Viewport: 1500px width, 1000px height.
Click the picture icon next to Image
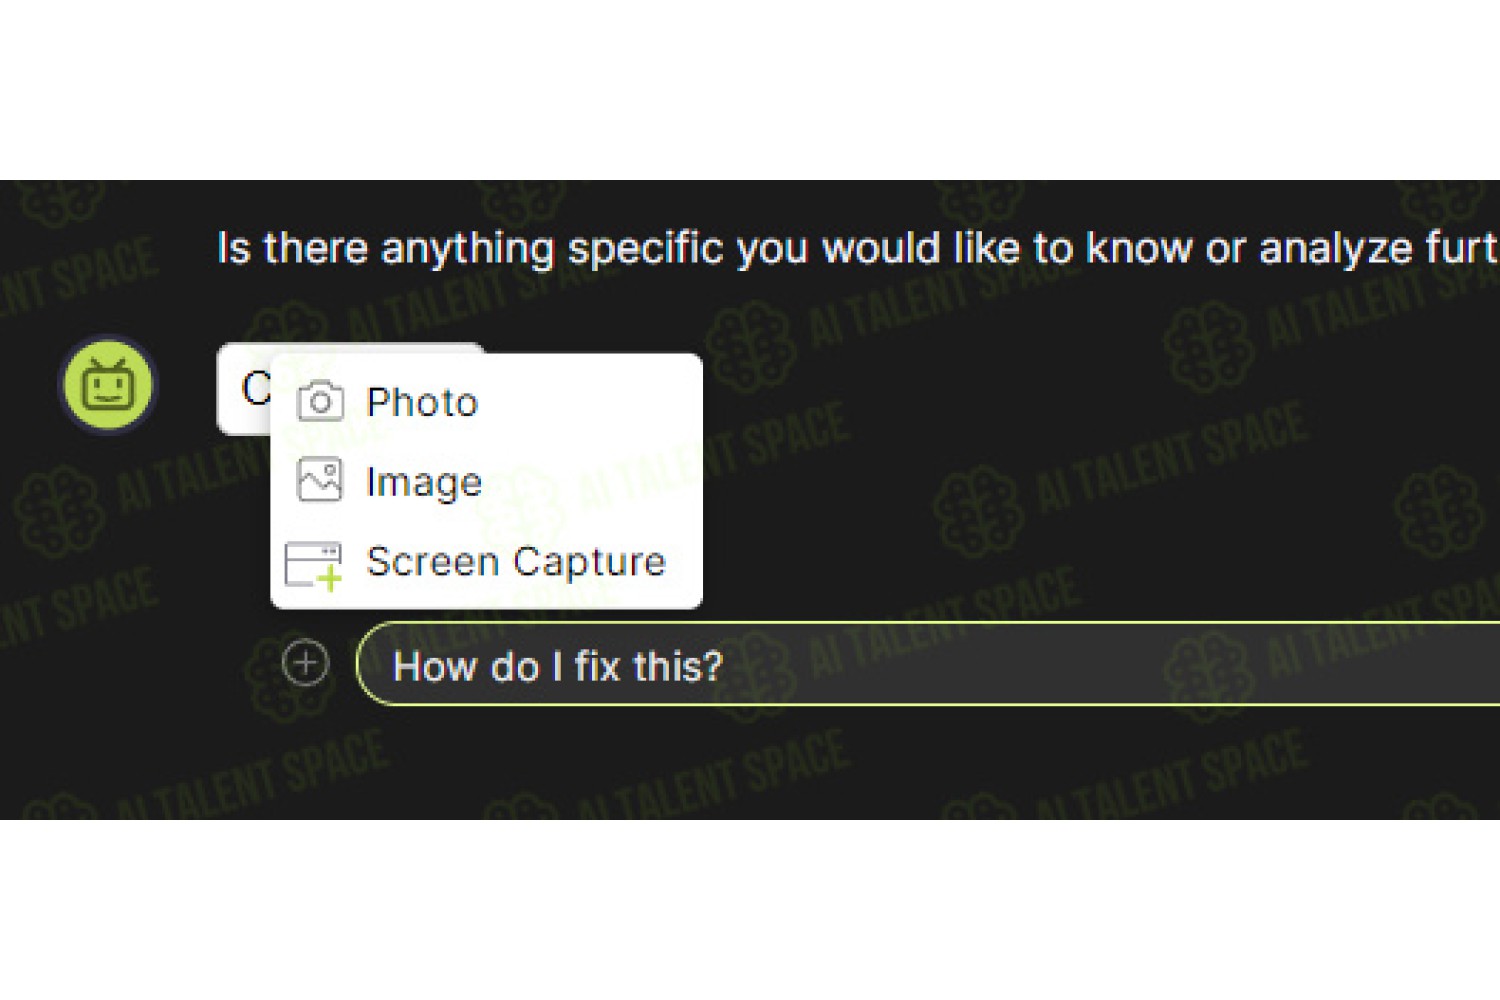[320, 480]
